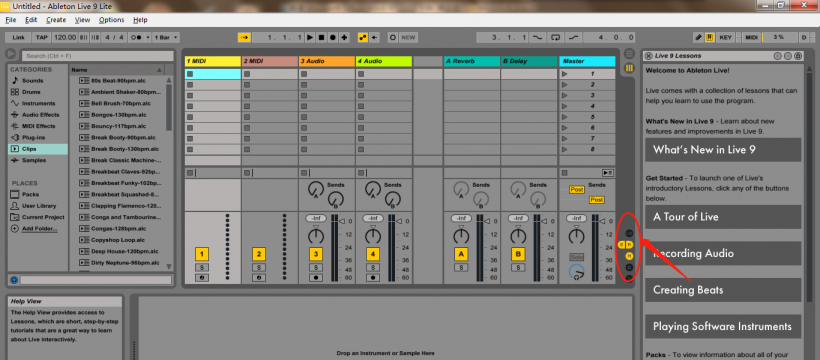Click Session Record circle button
The height and width of the screenshot is (360, 820).
click(x=393, y=38)
